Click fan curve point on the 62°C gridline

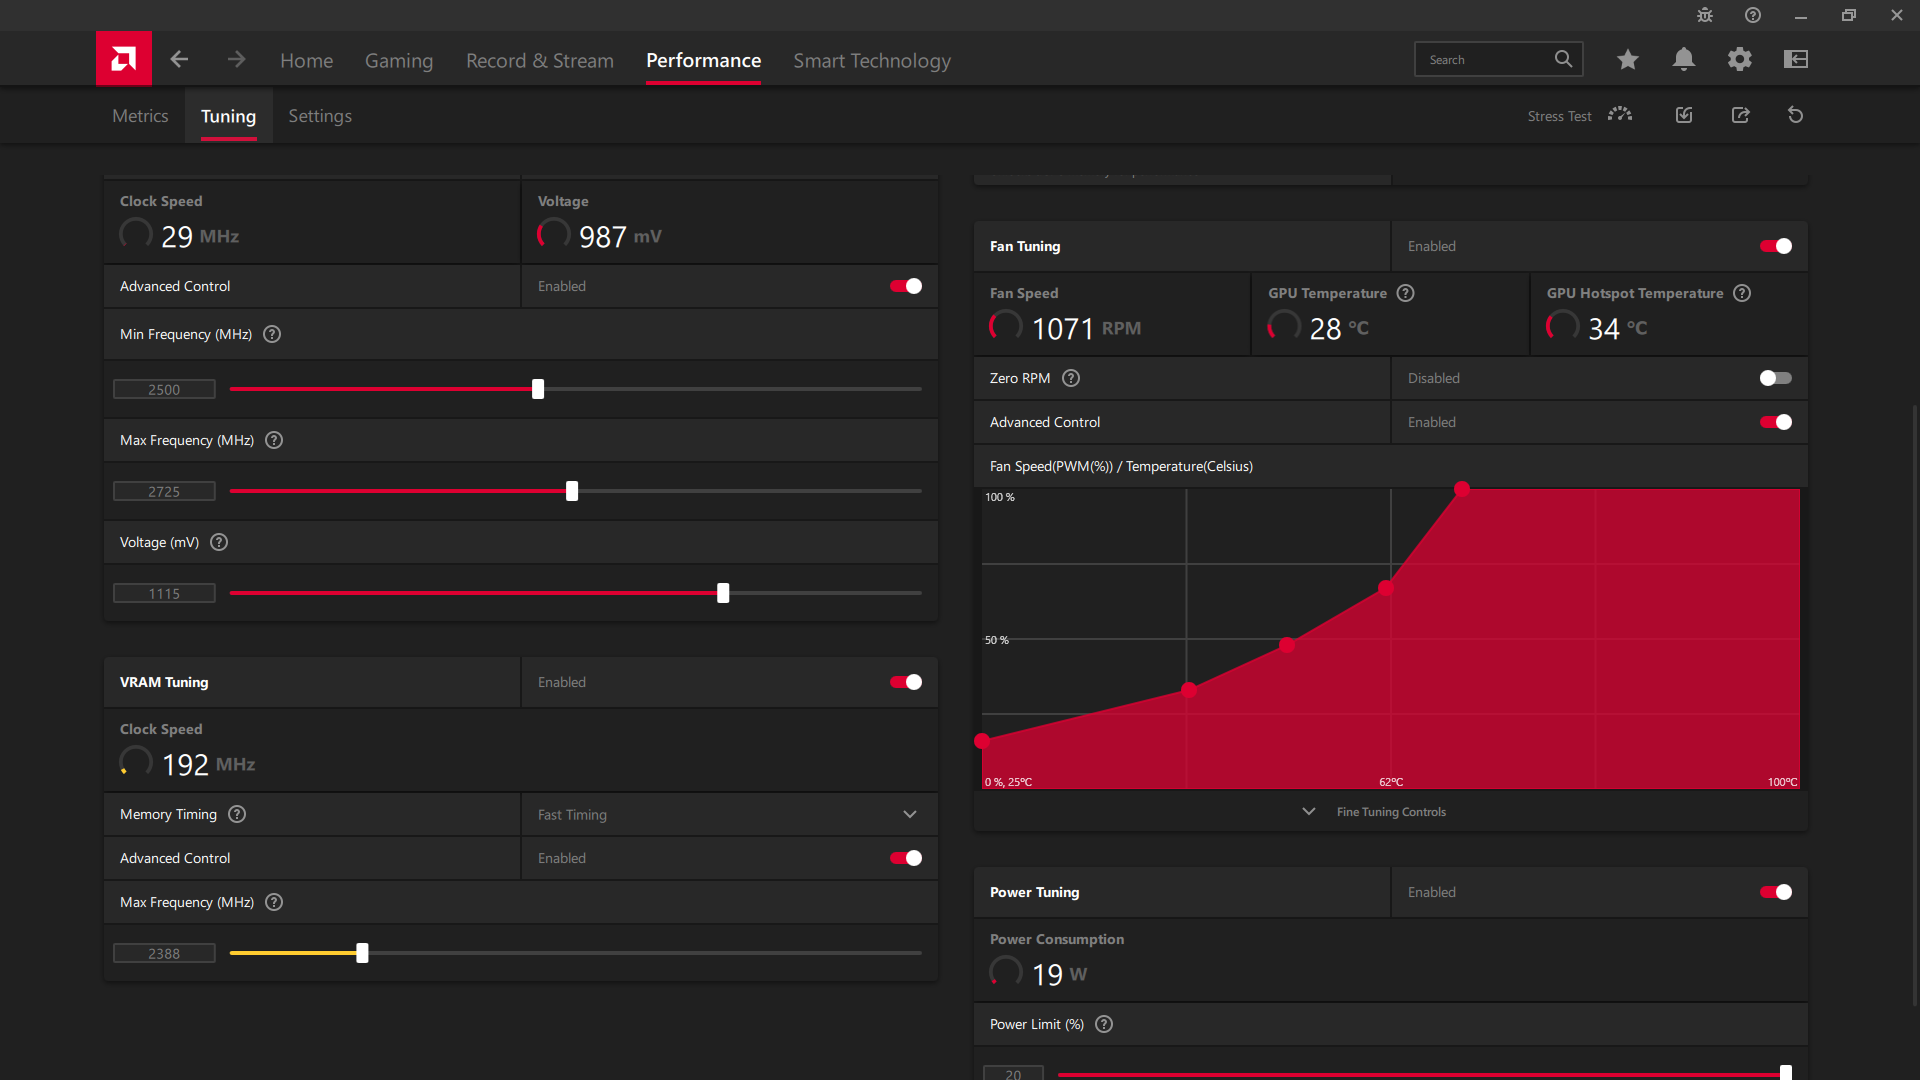(x=1386, y=588)
